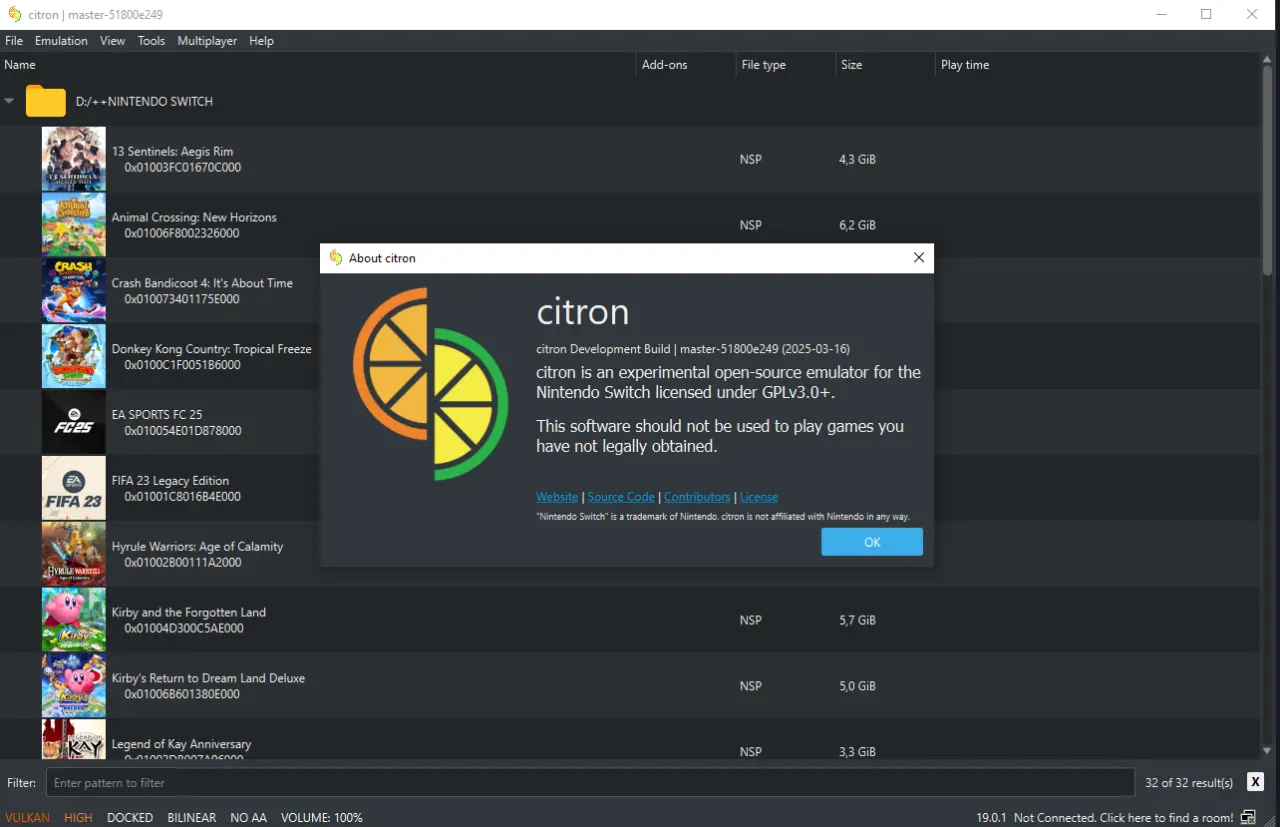Select Crash Bandicoot 4: It's About Time title
Viewport: 1280px width, 827px height.
pos(202,283)
